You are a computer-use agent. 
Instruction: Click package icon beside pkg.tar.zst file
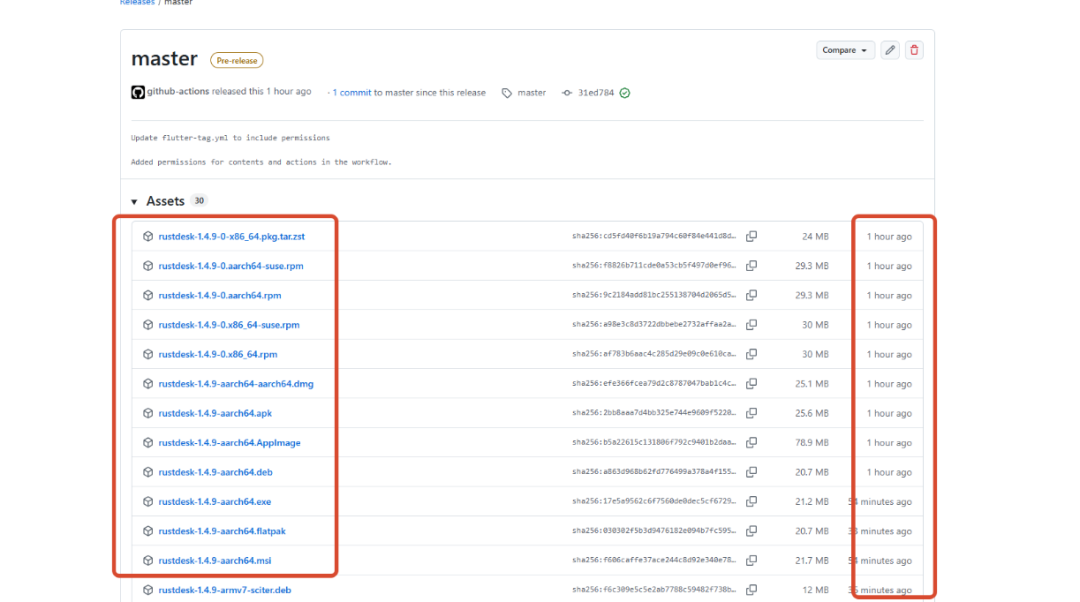pos(147,236)
